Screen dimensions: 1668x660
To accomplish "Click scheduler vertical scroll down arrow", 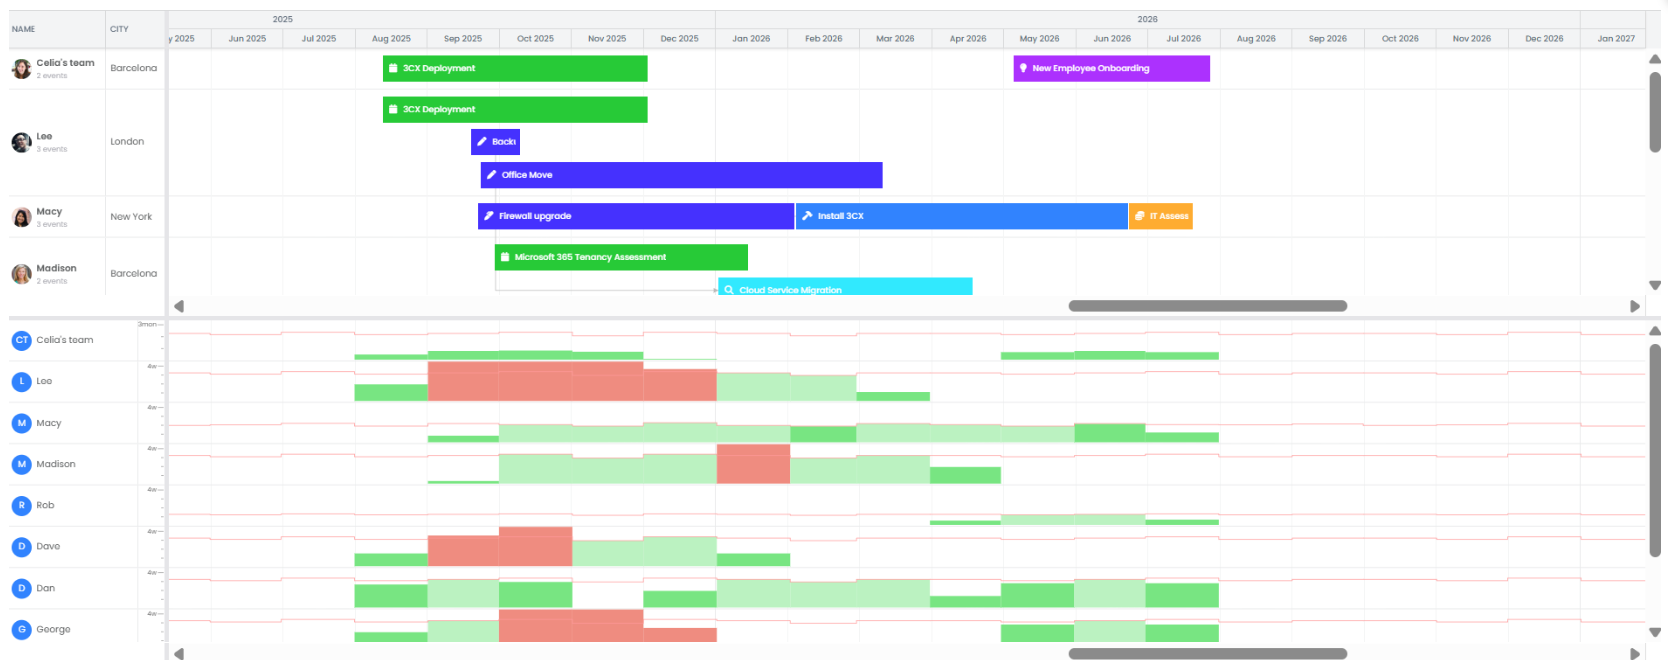I will (x=1655, y=286).
